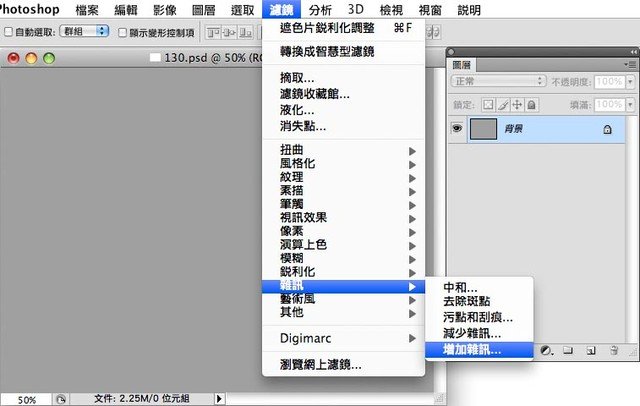Open 檔案 menu
The height and width of the screenshot is (406, 640).
87,9
